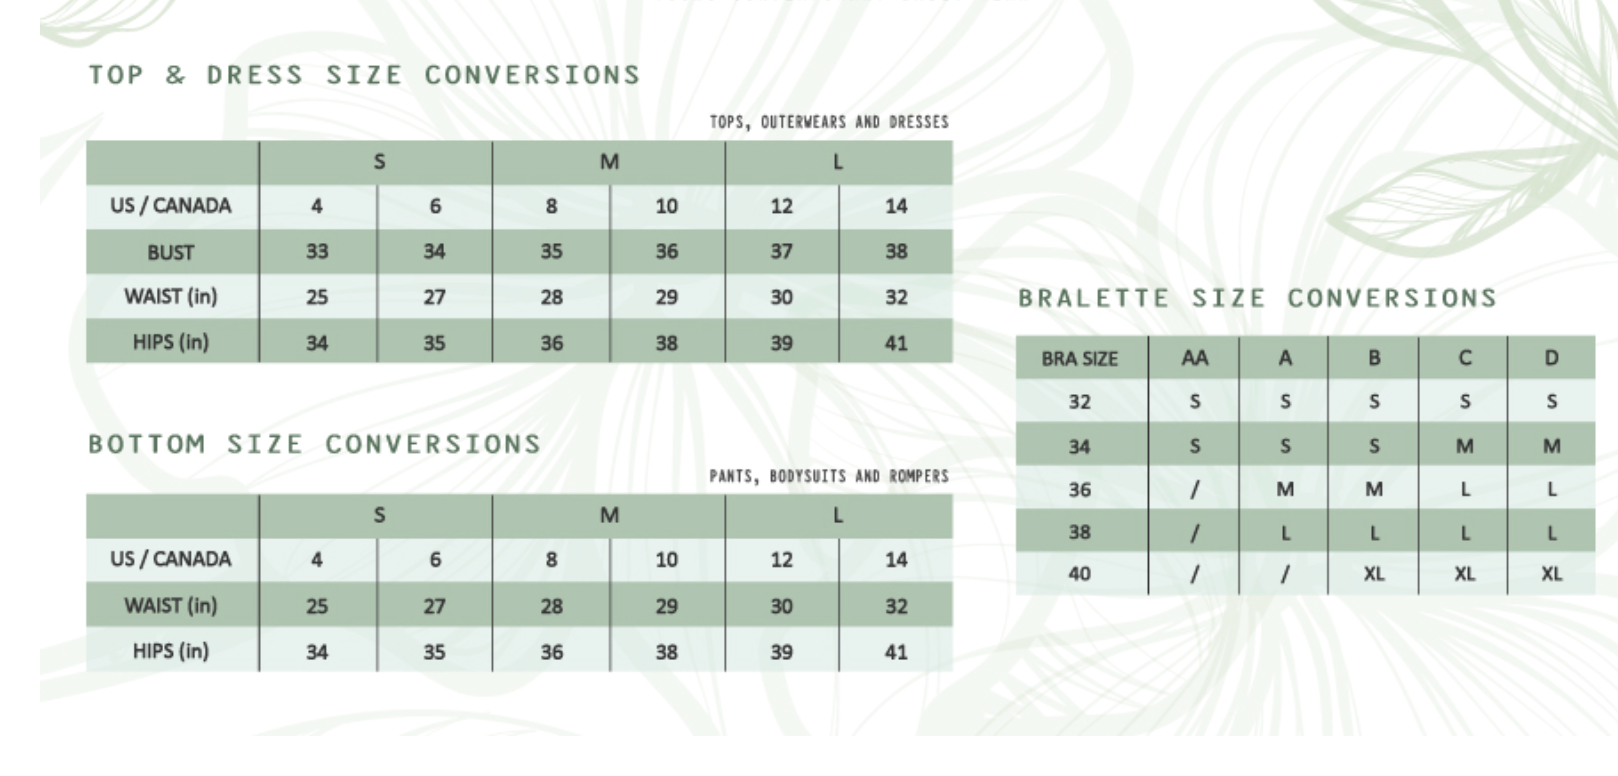1618x776 pixels.
Task: Click the Pants, Bodysuits and Rompers caption
Action: tap(829, 476)
